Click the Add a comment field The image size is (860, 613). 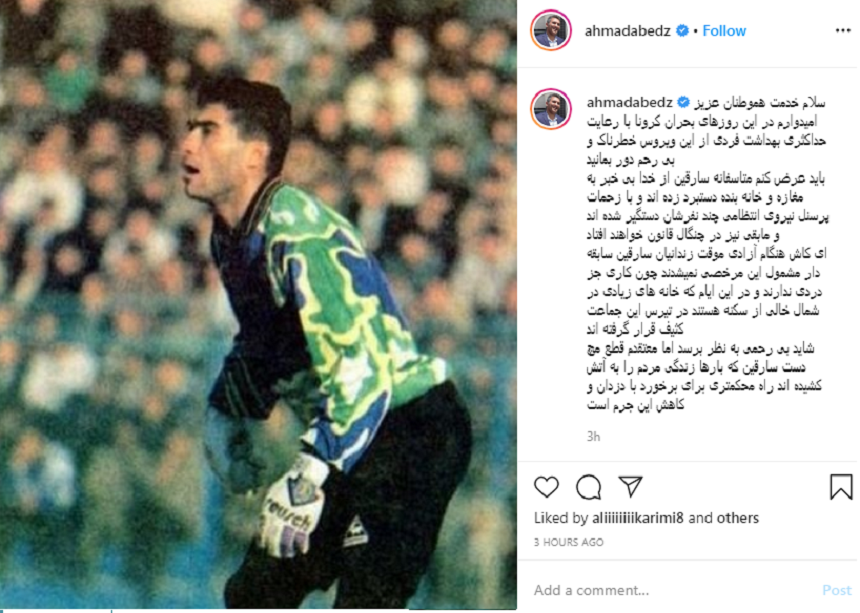point(675,591)
